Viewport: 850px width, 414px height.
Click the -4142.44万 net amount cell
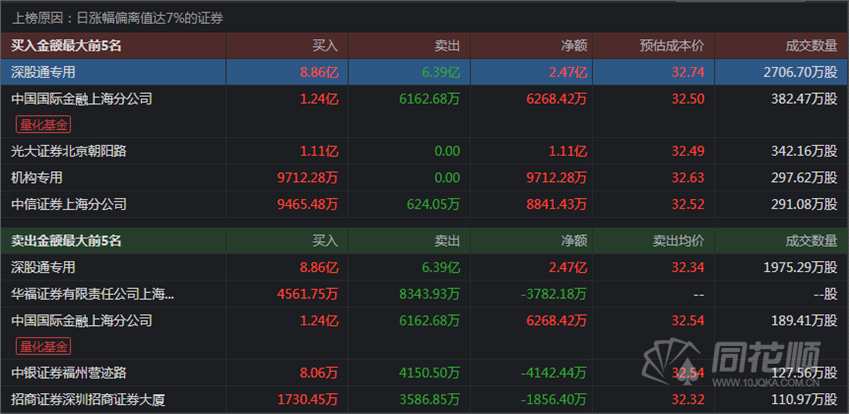(x=553, y=373)
